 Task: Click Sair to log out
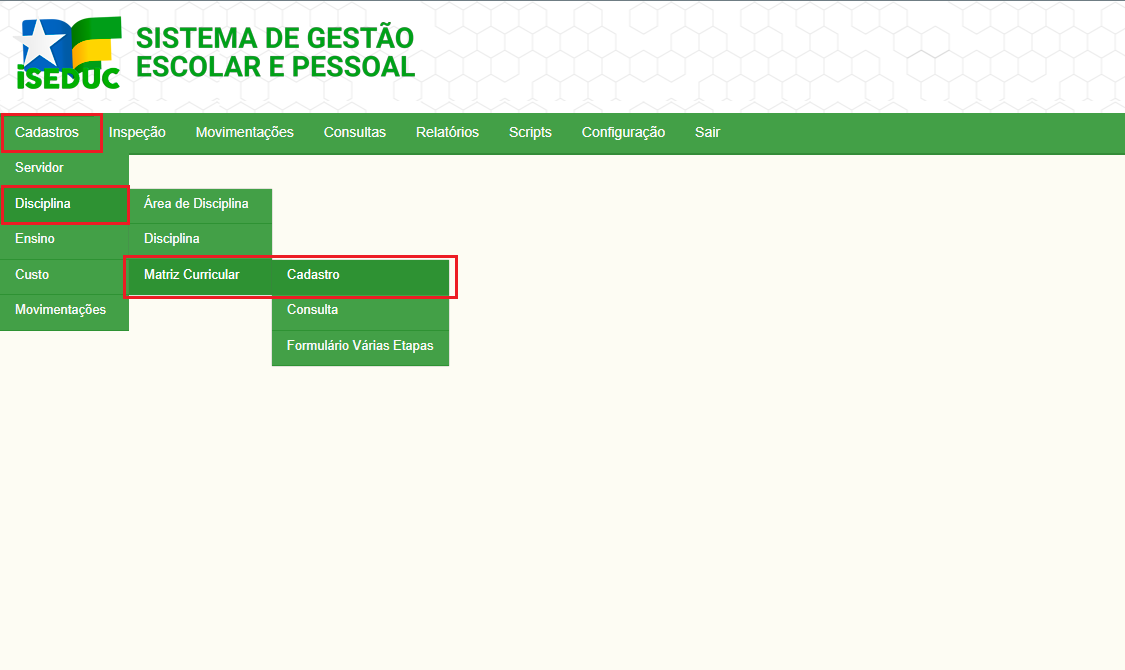(x=707, y=132)
